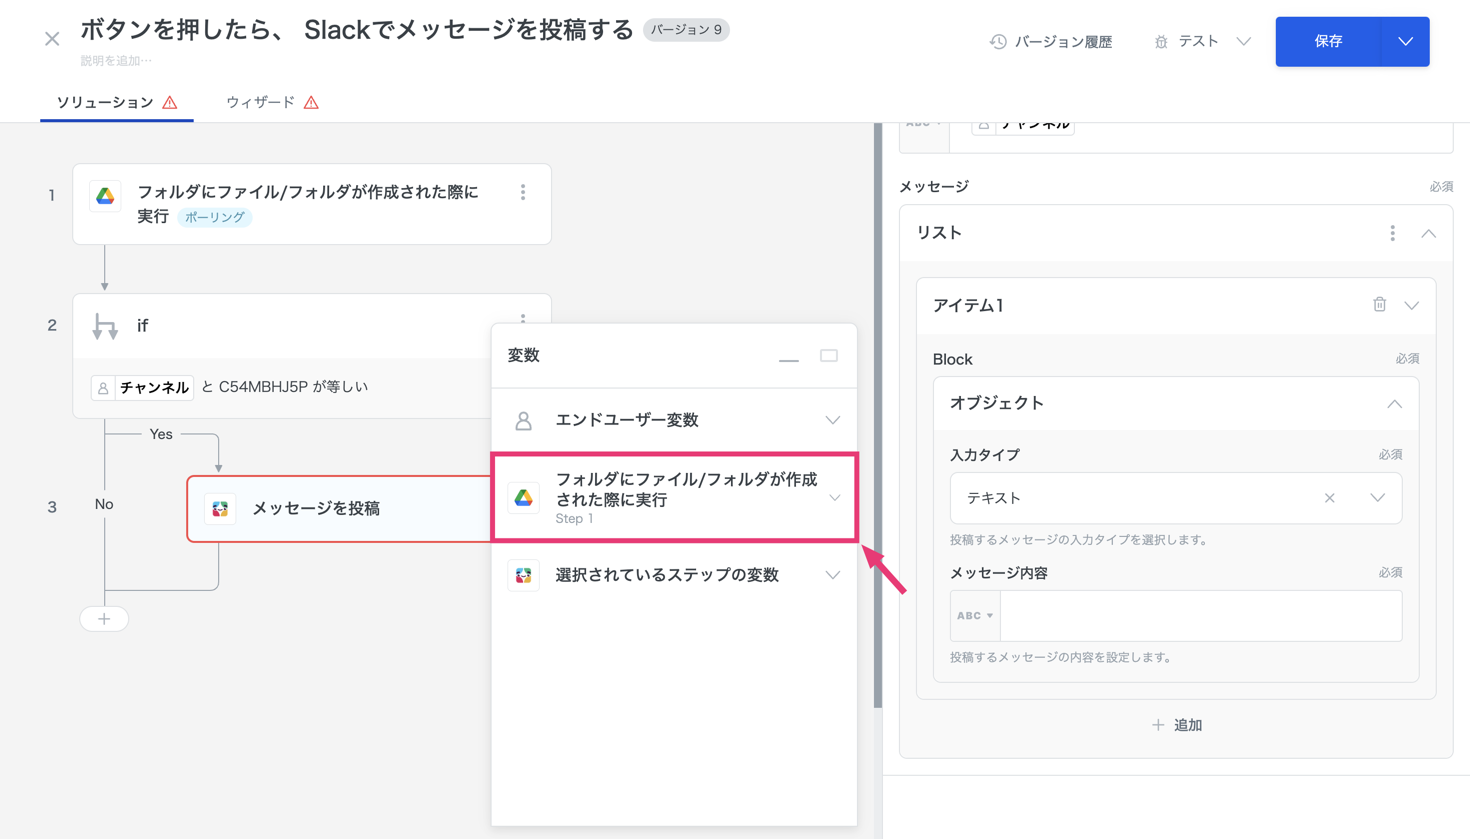Image resolution: width=1470 pixels, height=839 pixels.
Task: Open the three-dot menu on step 1
Action: pos(523,192)
